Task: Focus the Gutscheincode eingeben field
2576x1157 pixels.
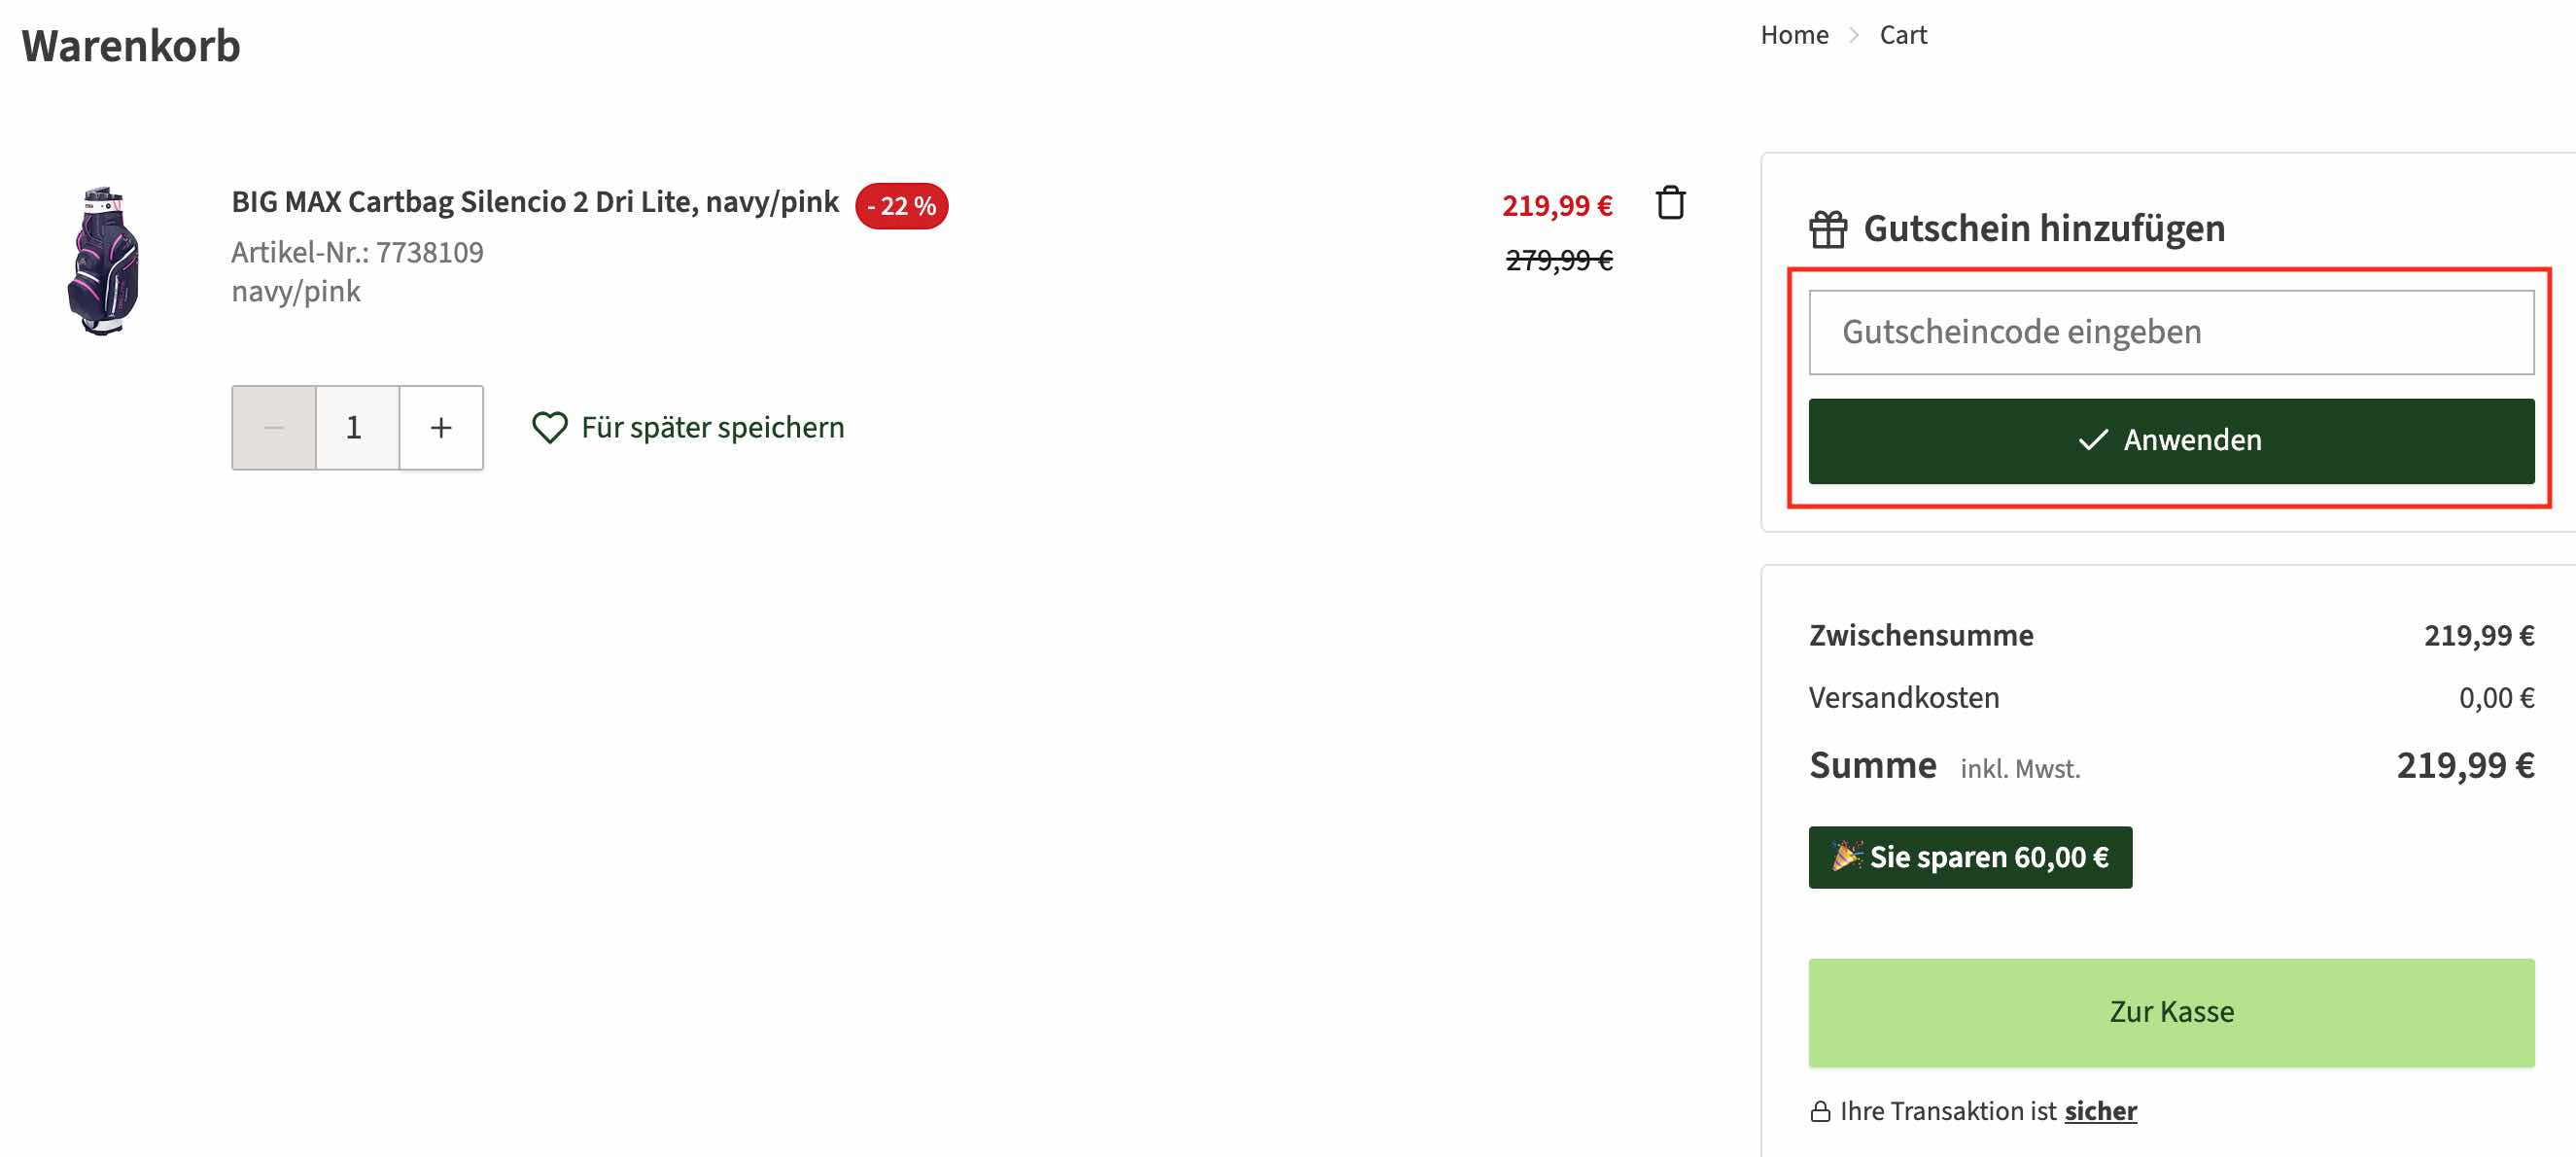Action: pos(2170,332)
